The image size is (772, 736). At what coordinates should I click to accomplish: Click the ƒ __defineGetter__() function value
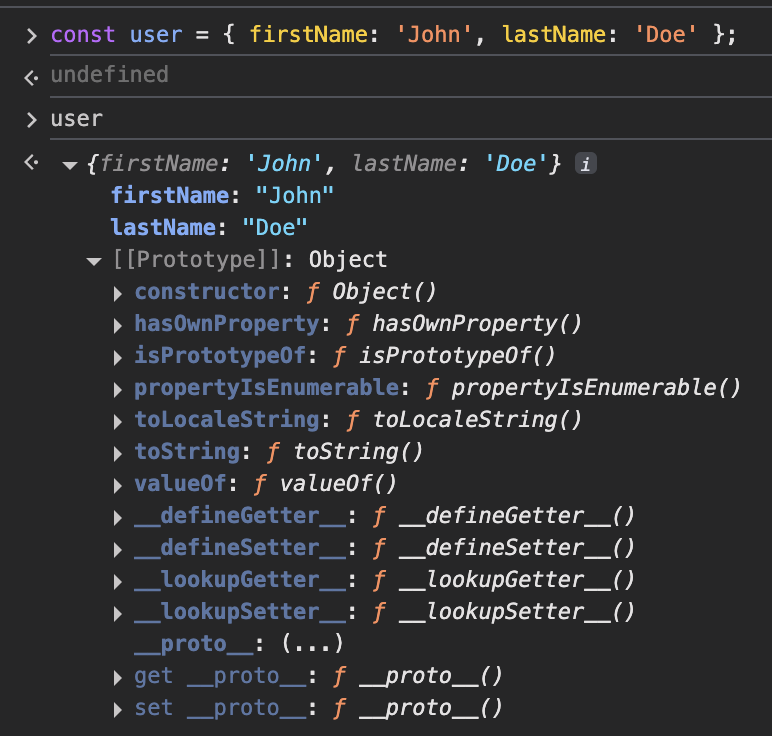pos(504,516)
